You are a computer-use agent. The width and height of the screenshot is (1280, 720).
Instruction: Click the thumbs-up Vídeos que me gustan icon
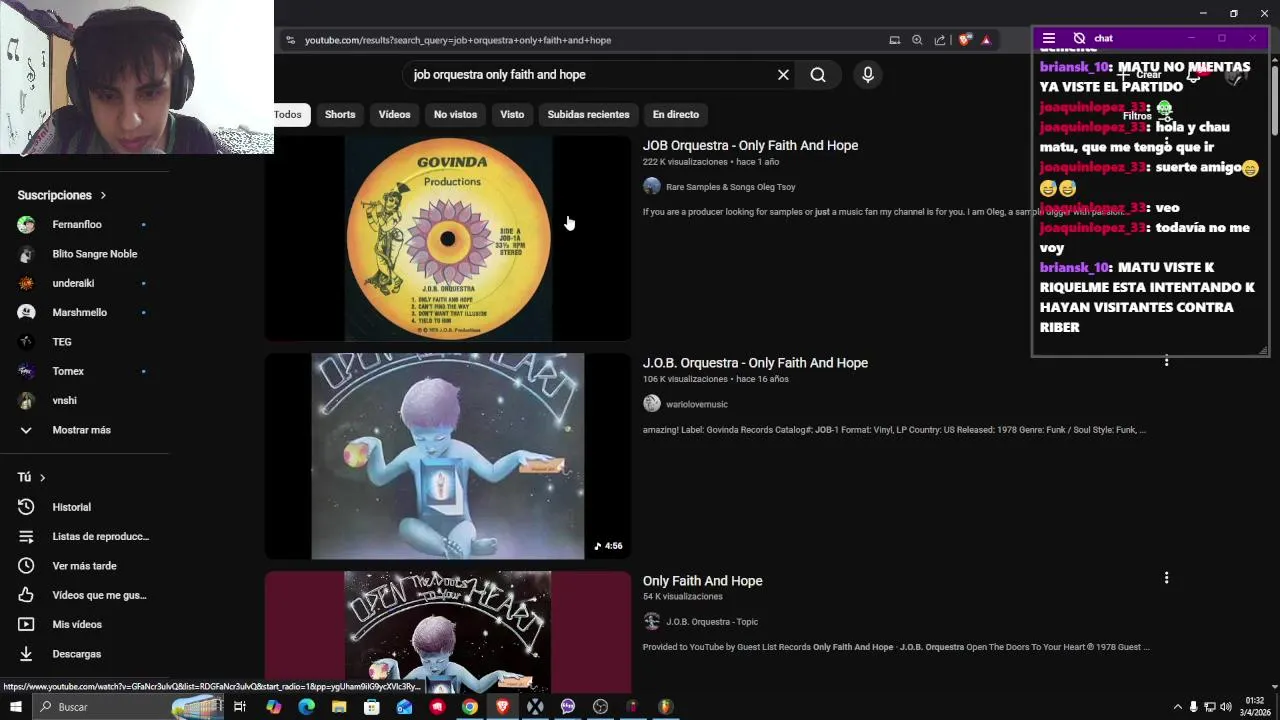26,595
